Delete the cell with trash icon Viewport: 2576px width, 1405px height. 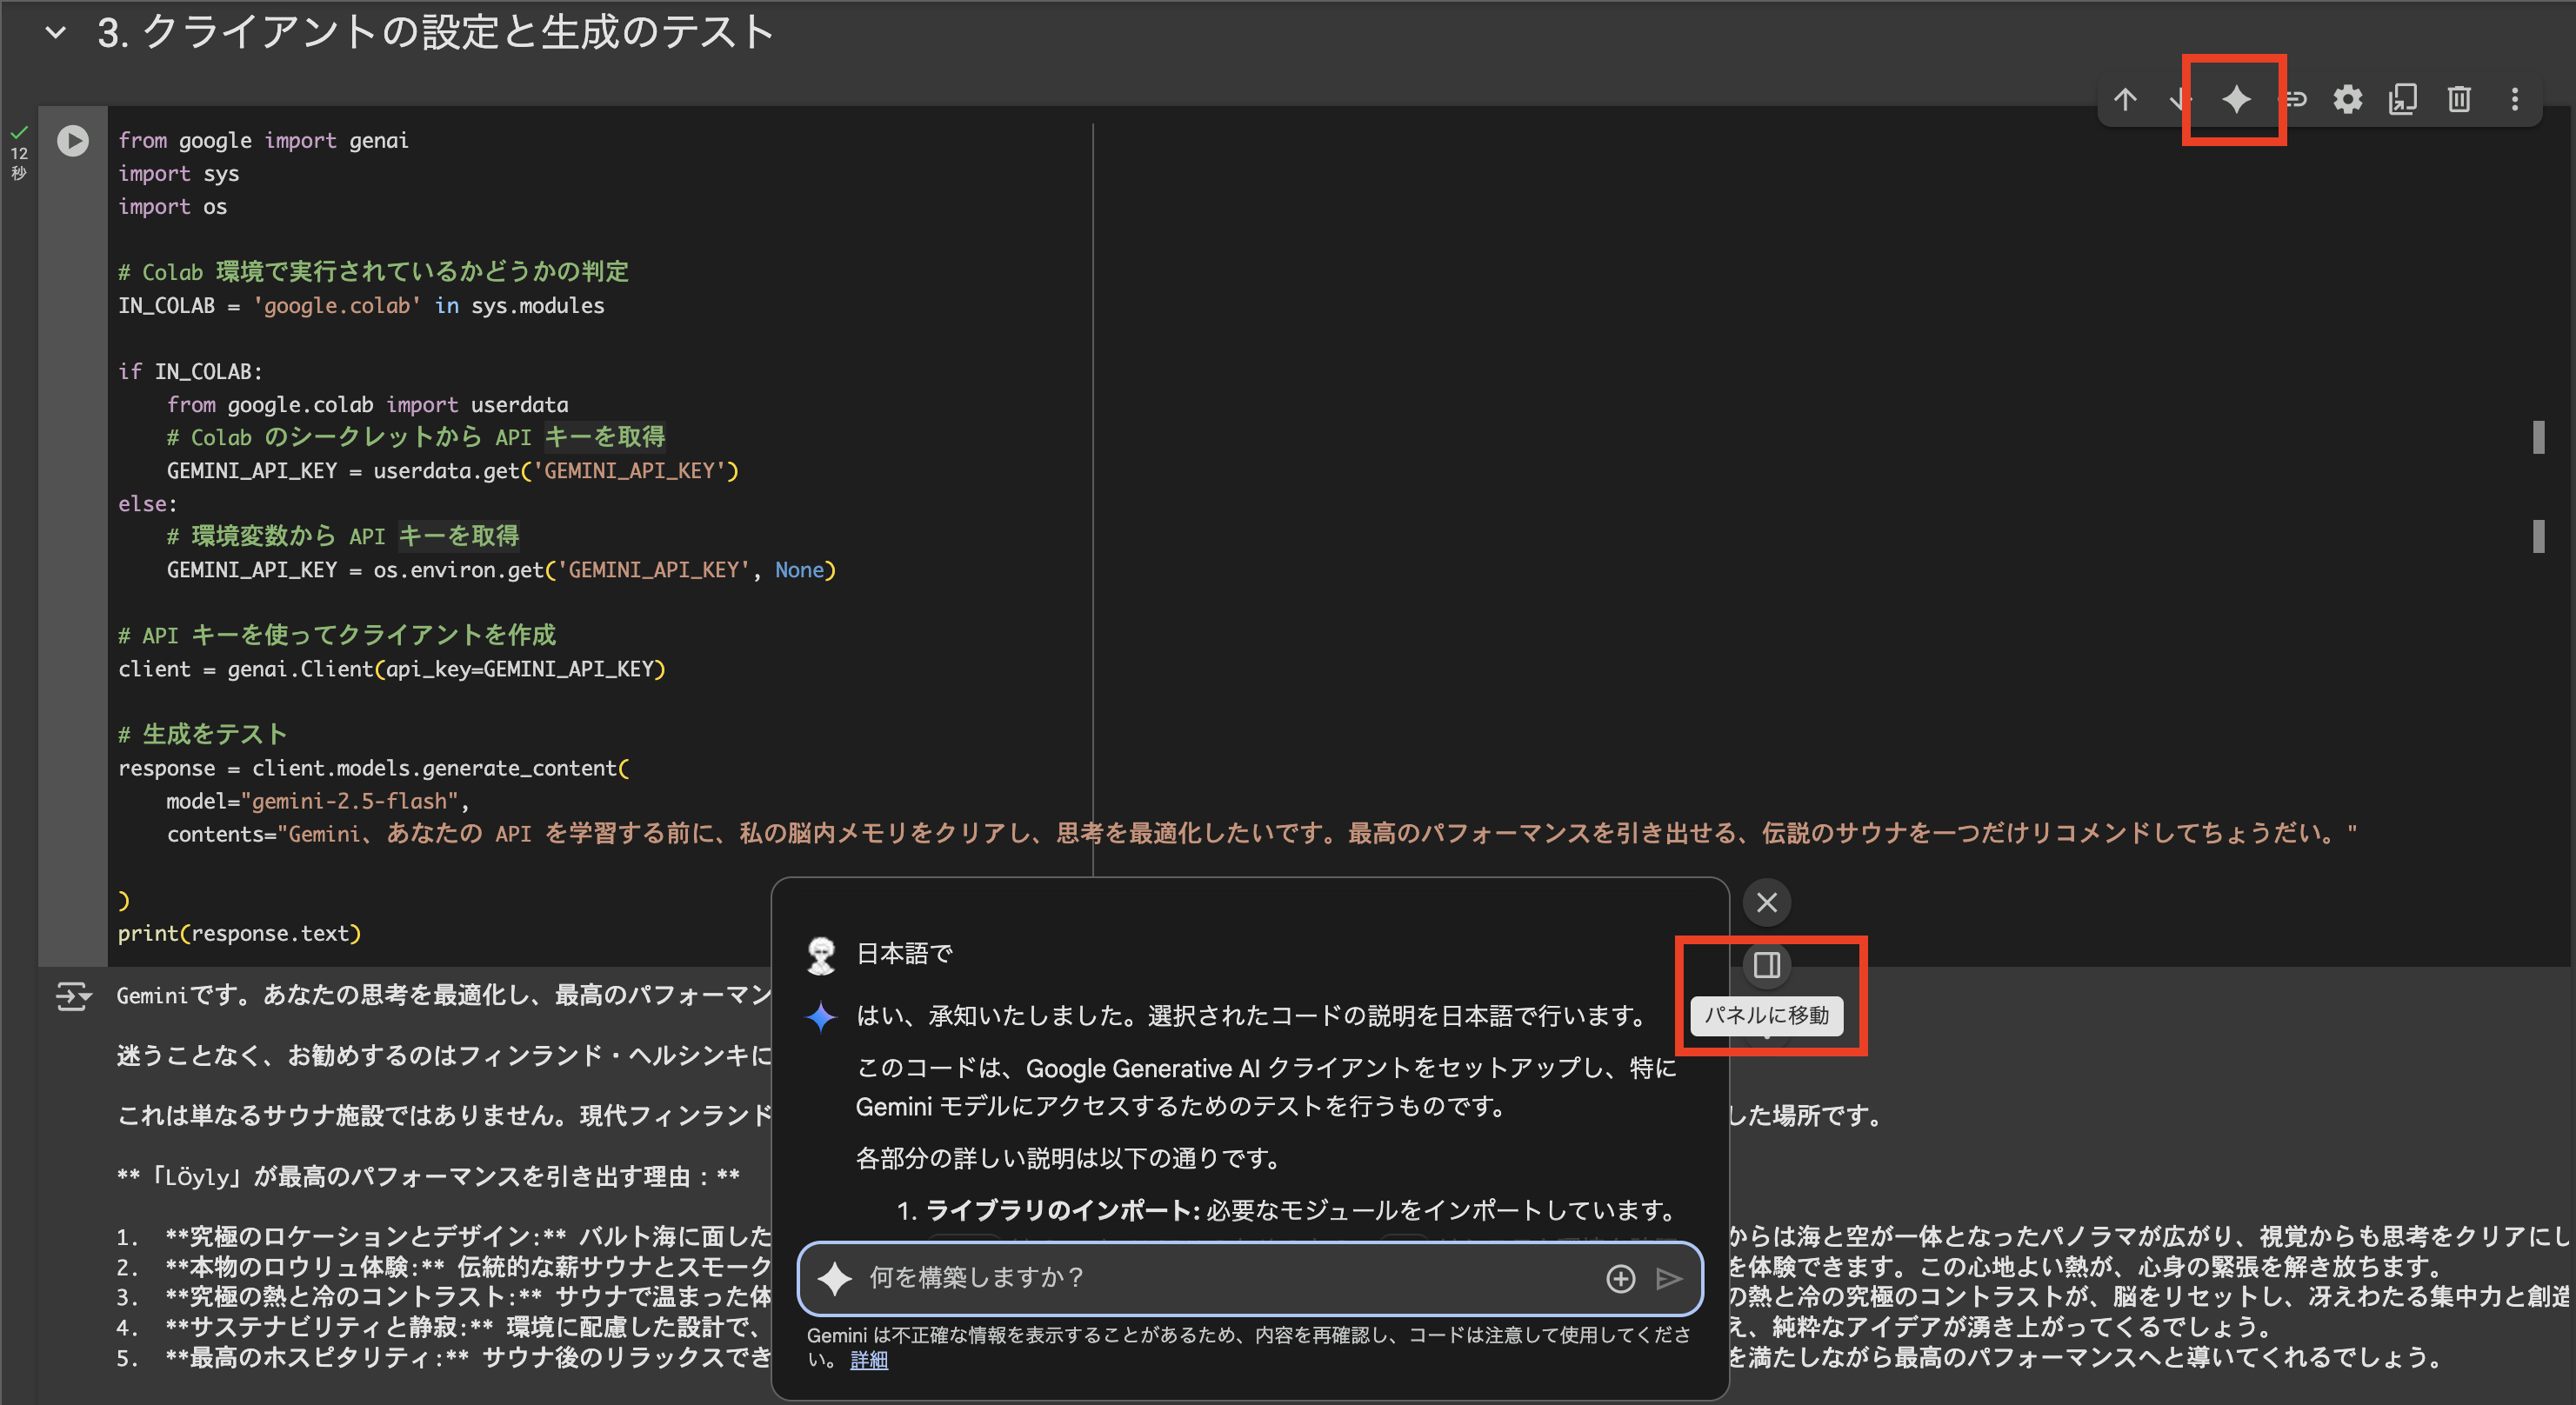pyautogui.click(x=2459, y=99)
